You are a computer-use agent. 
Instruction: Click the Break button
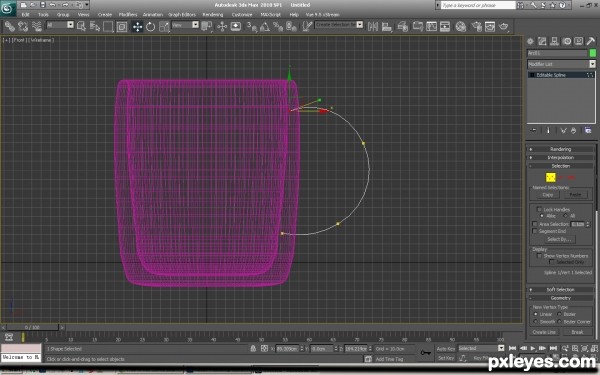pos(577,332)
